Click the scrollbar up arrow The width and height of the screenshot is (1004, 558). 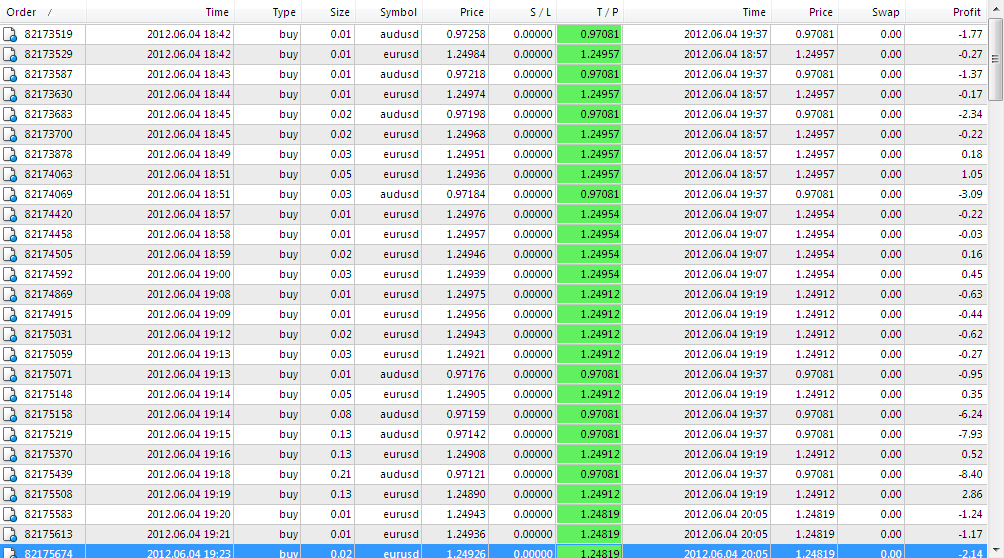tap(996, 8)
